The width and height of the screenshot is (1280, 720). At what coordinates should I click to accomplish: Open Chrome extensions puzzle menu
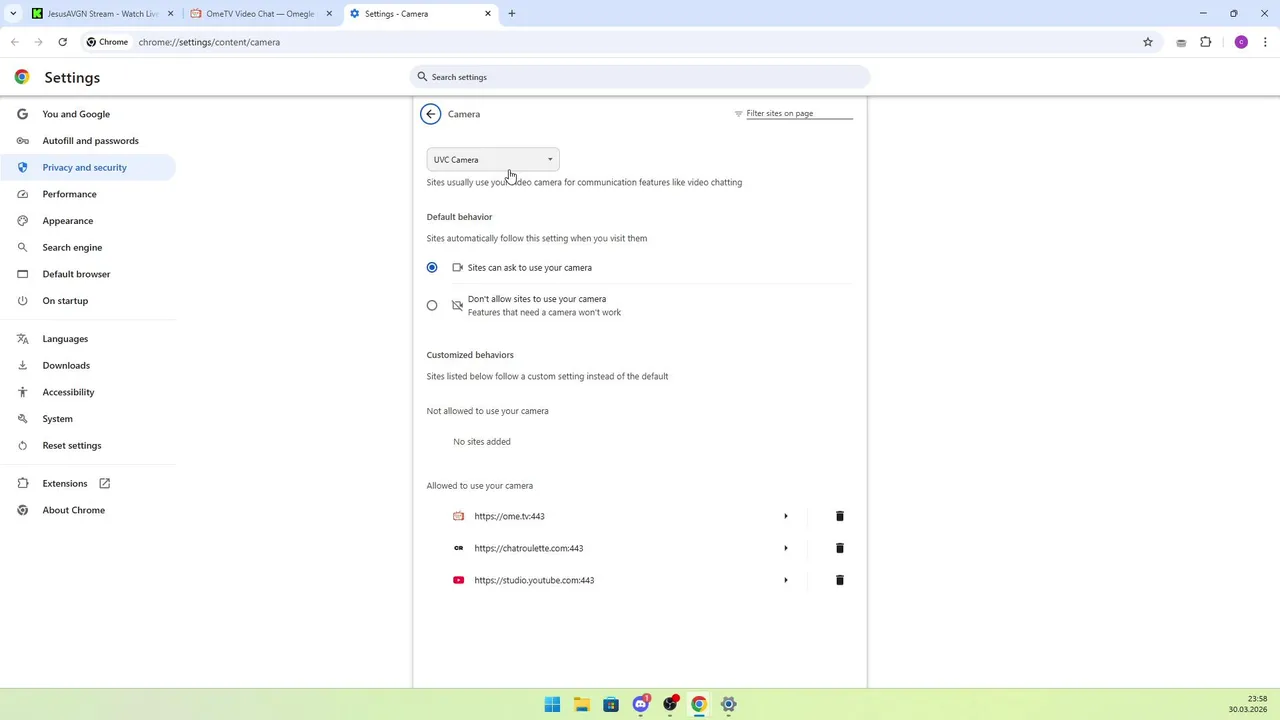1206,42
